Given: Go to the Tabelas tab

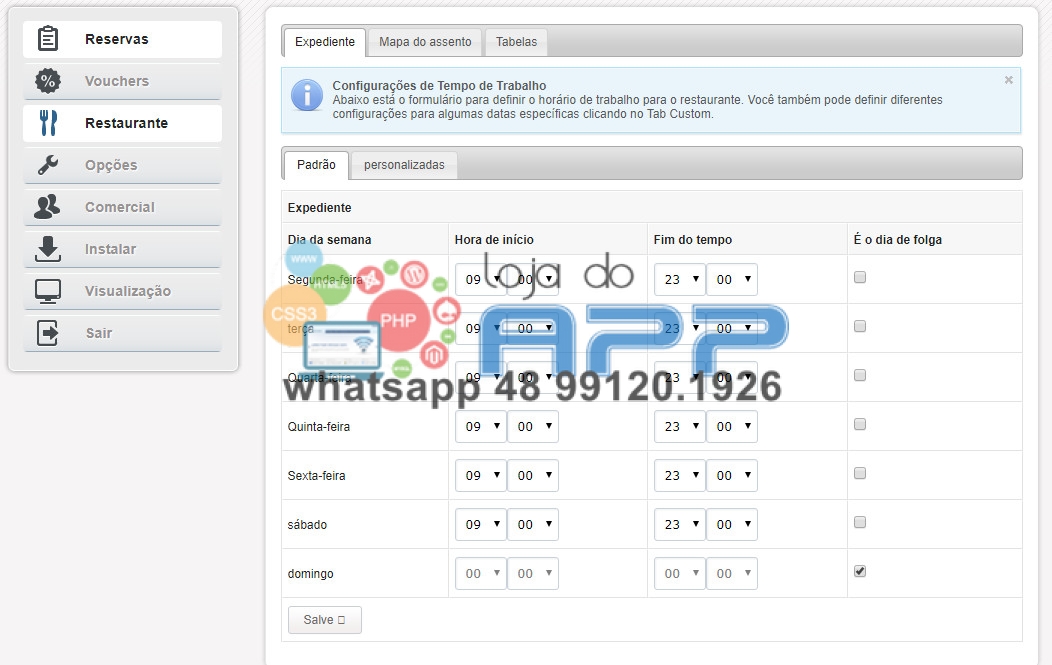Looking at the screenshot, I should [516, 42].
